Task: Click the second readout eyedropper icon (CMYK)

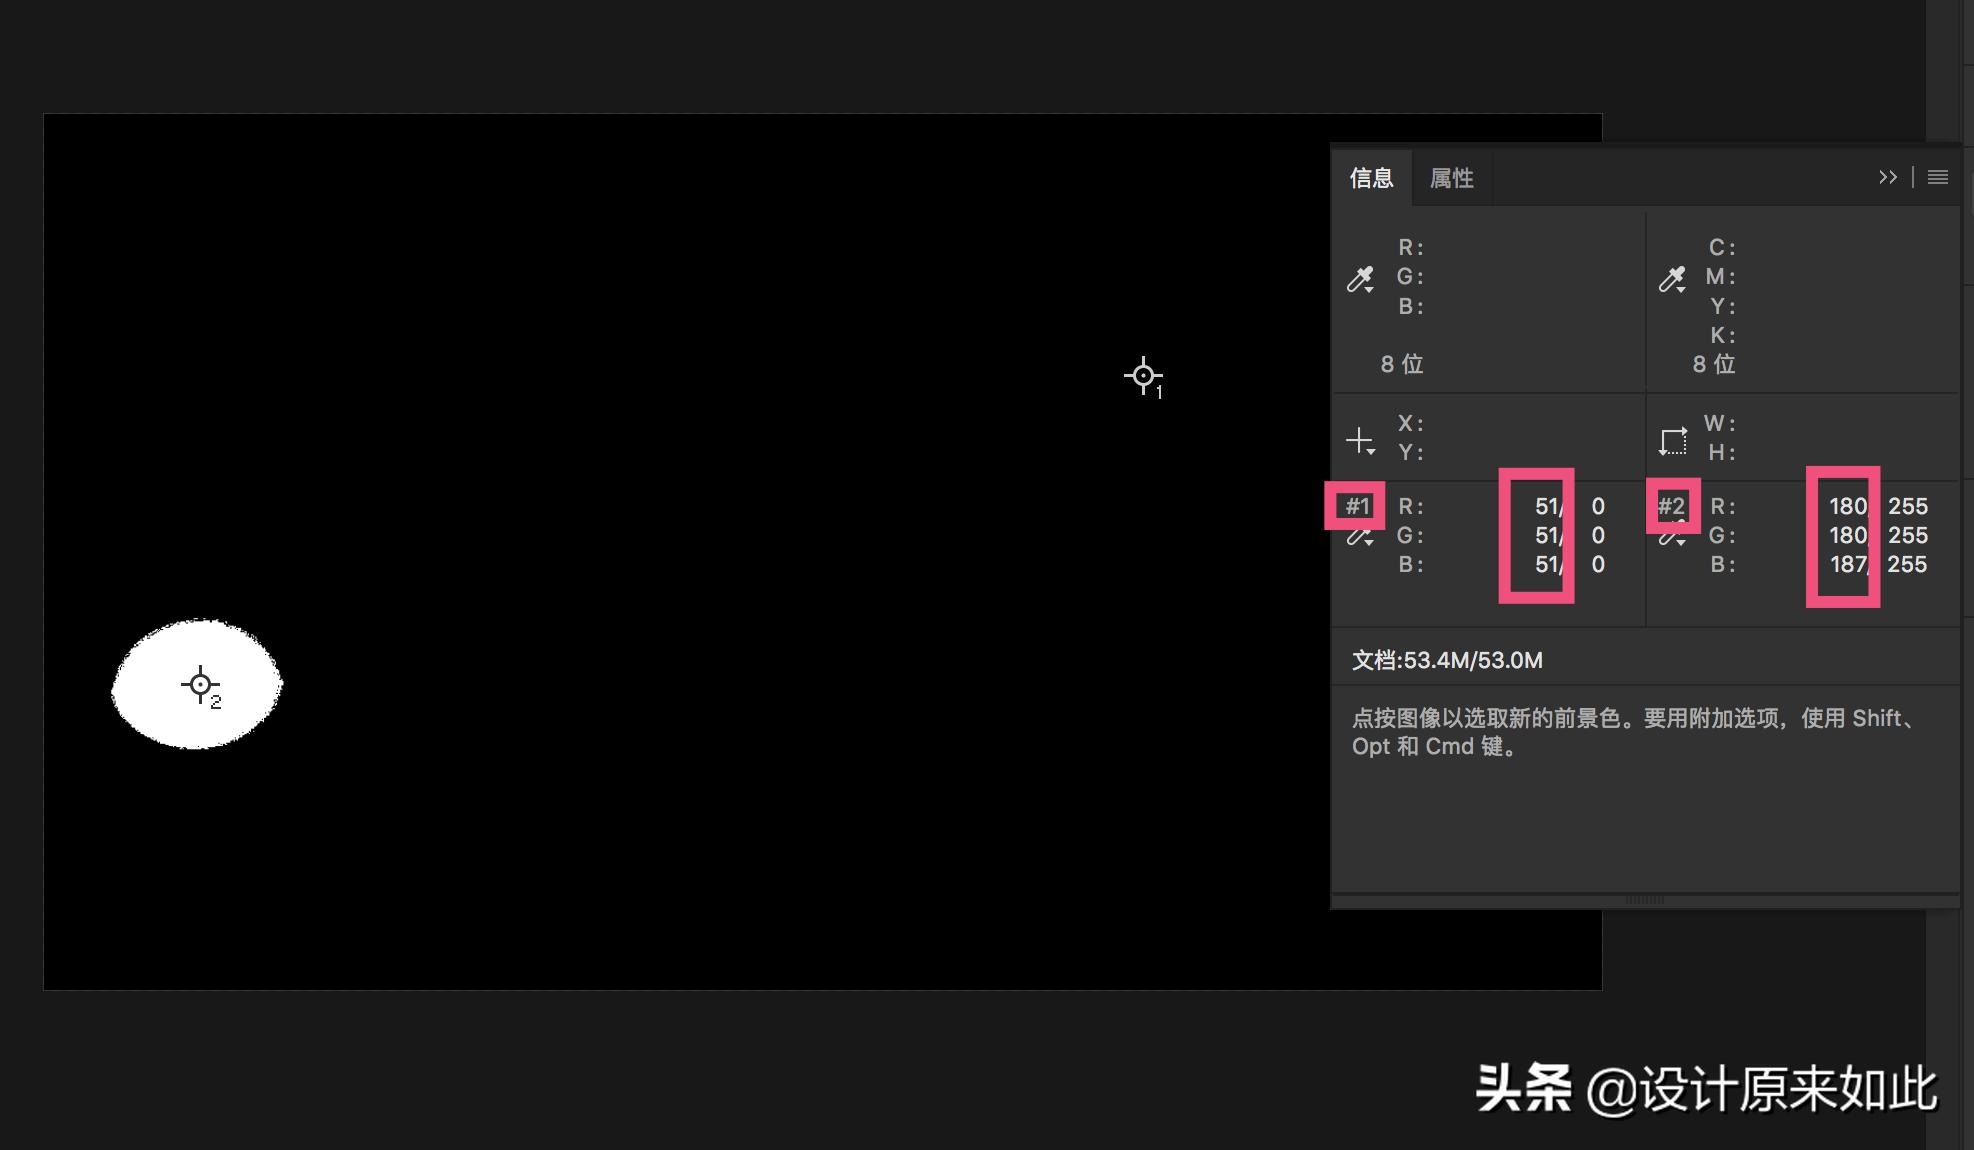Action: pos(1670,278)
